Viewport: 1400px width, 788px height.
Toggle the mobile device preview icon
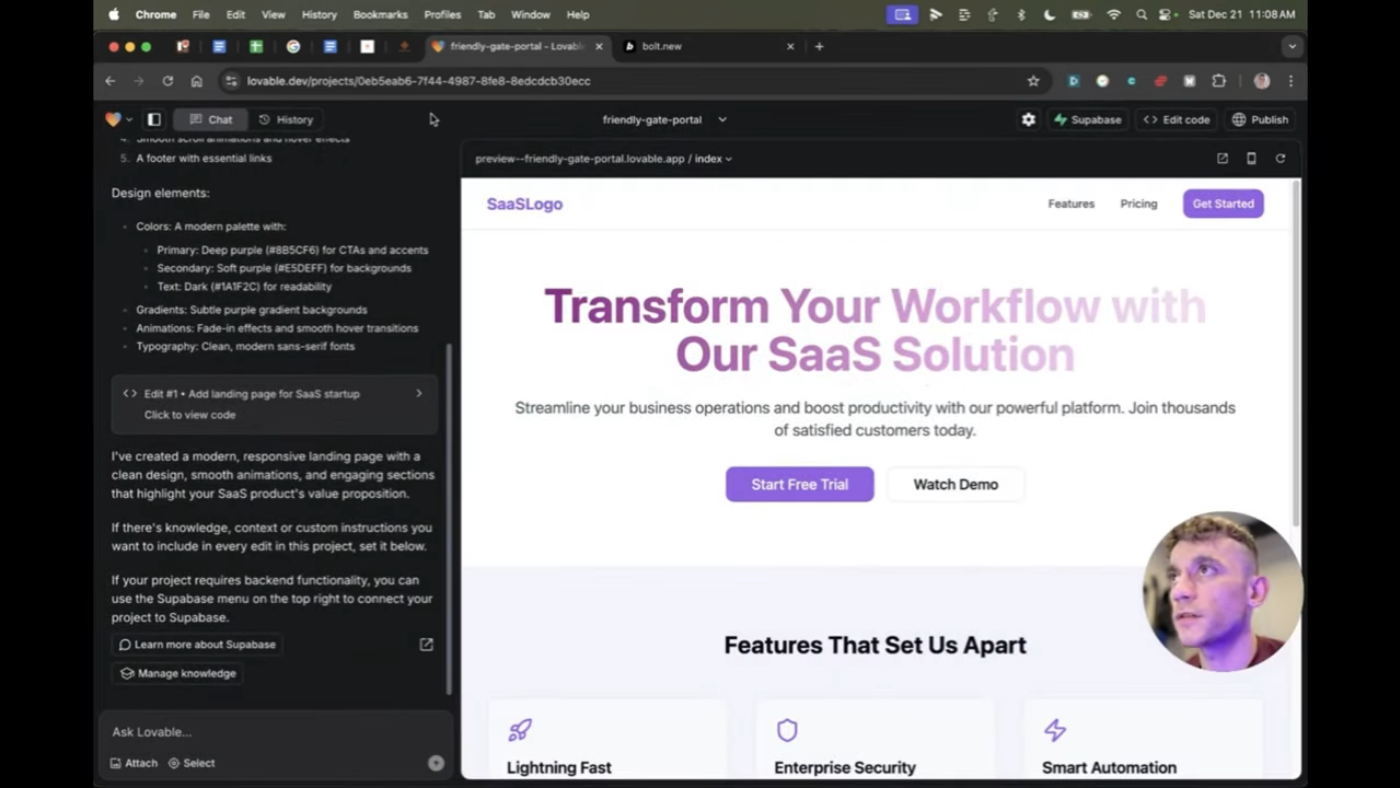pos(1251,158)
